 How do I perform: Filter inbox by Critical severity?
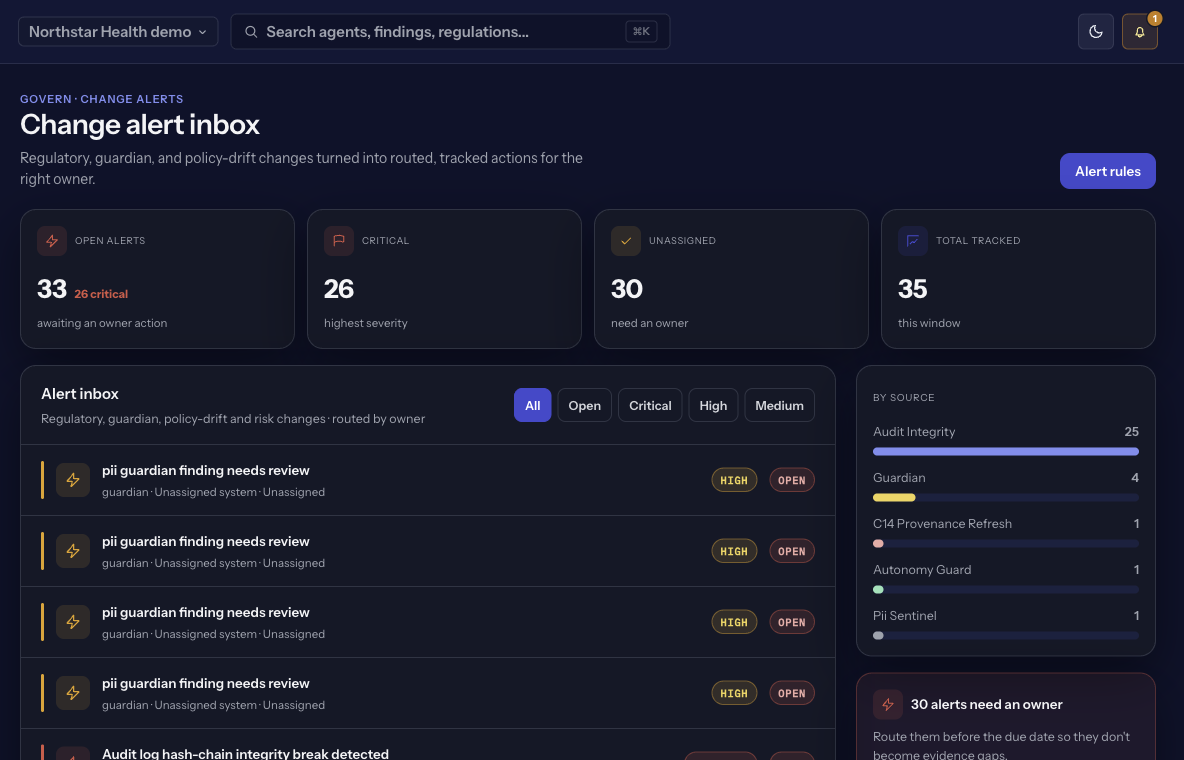pyautogui.click(x=650, y=405)
